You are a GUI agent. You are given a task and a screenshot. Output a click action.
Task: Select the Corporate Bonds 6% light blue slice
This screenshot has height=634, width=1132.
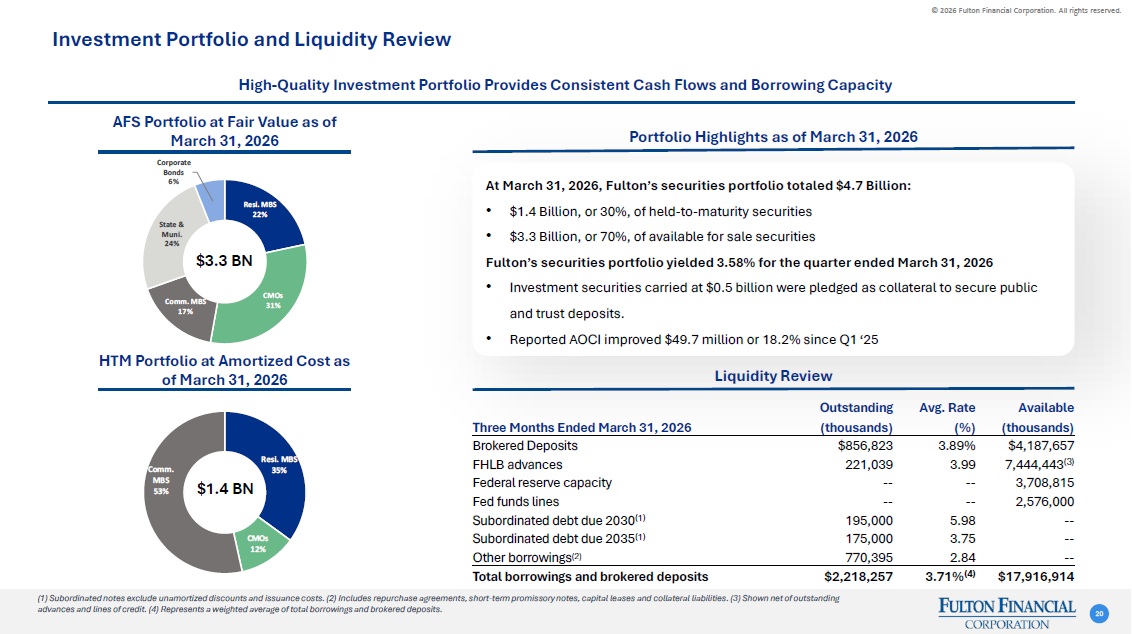(212, 198)
